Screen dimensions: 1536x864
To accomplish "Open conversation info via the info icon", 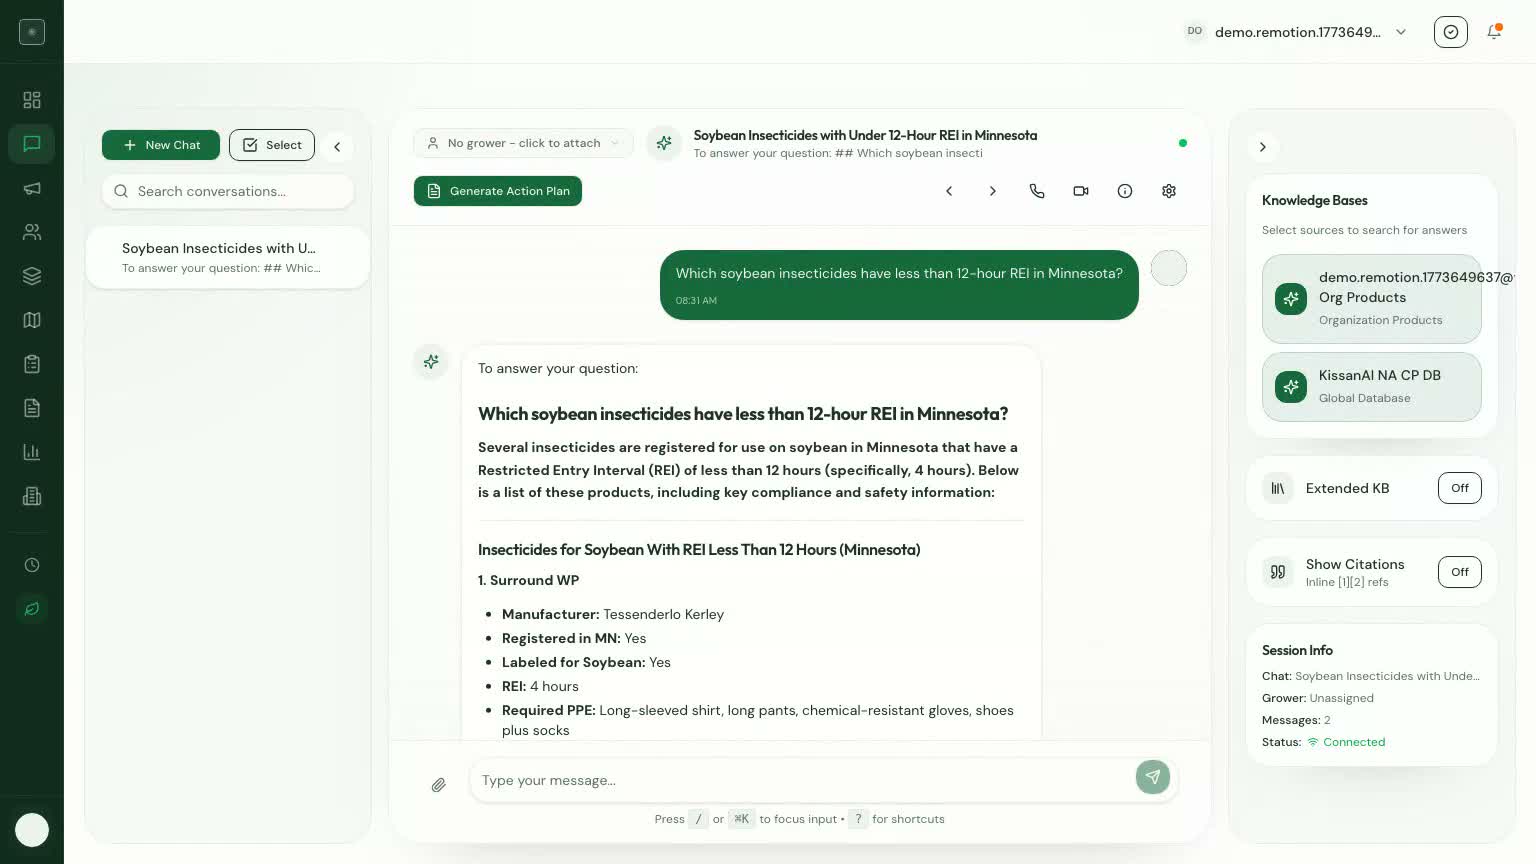I will pos(1125,191).
